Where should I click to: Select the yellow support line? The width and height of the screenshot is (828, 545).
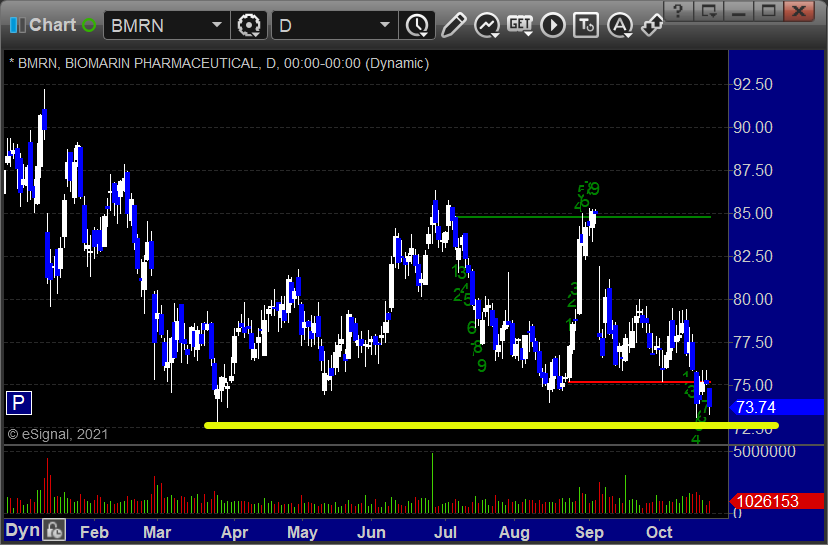click(491, 425)
